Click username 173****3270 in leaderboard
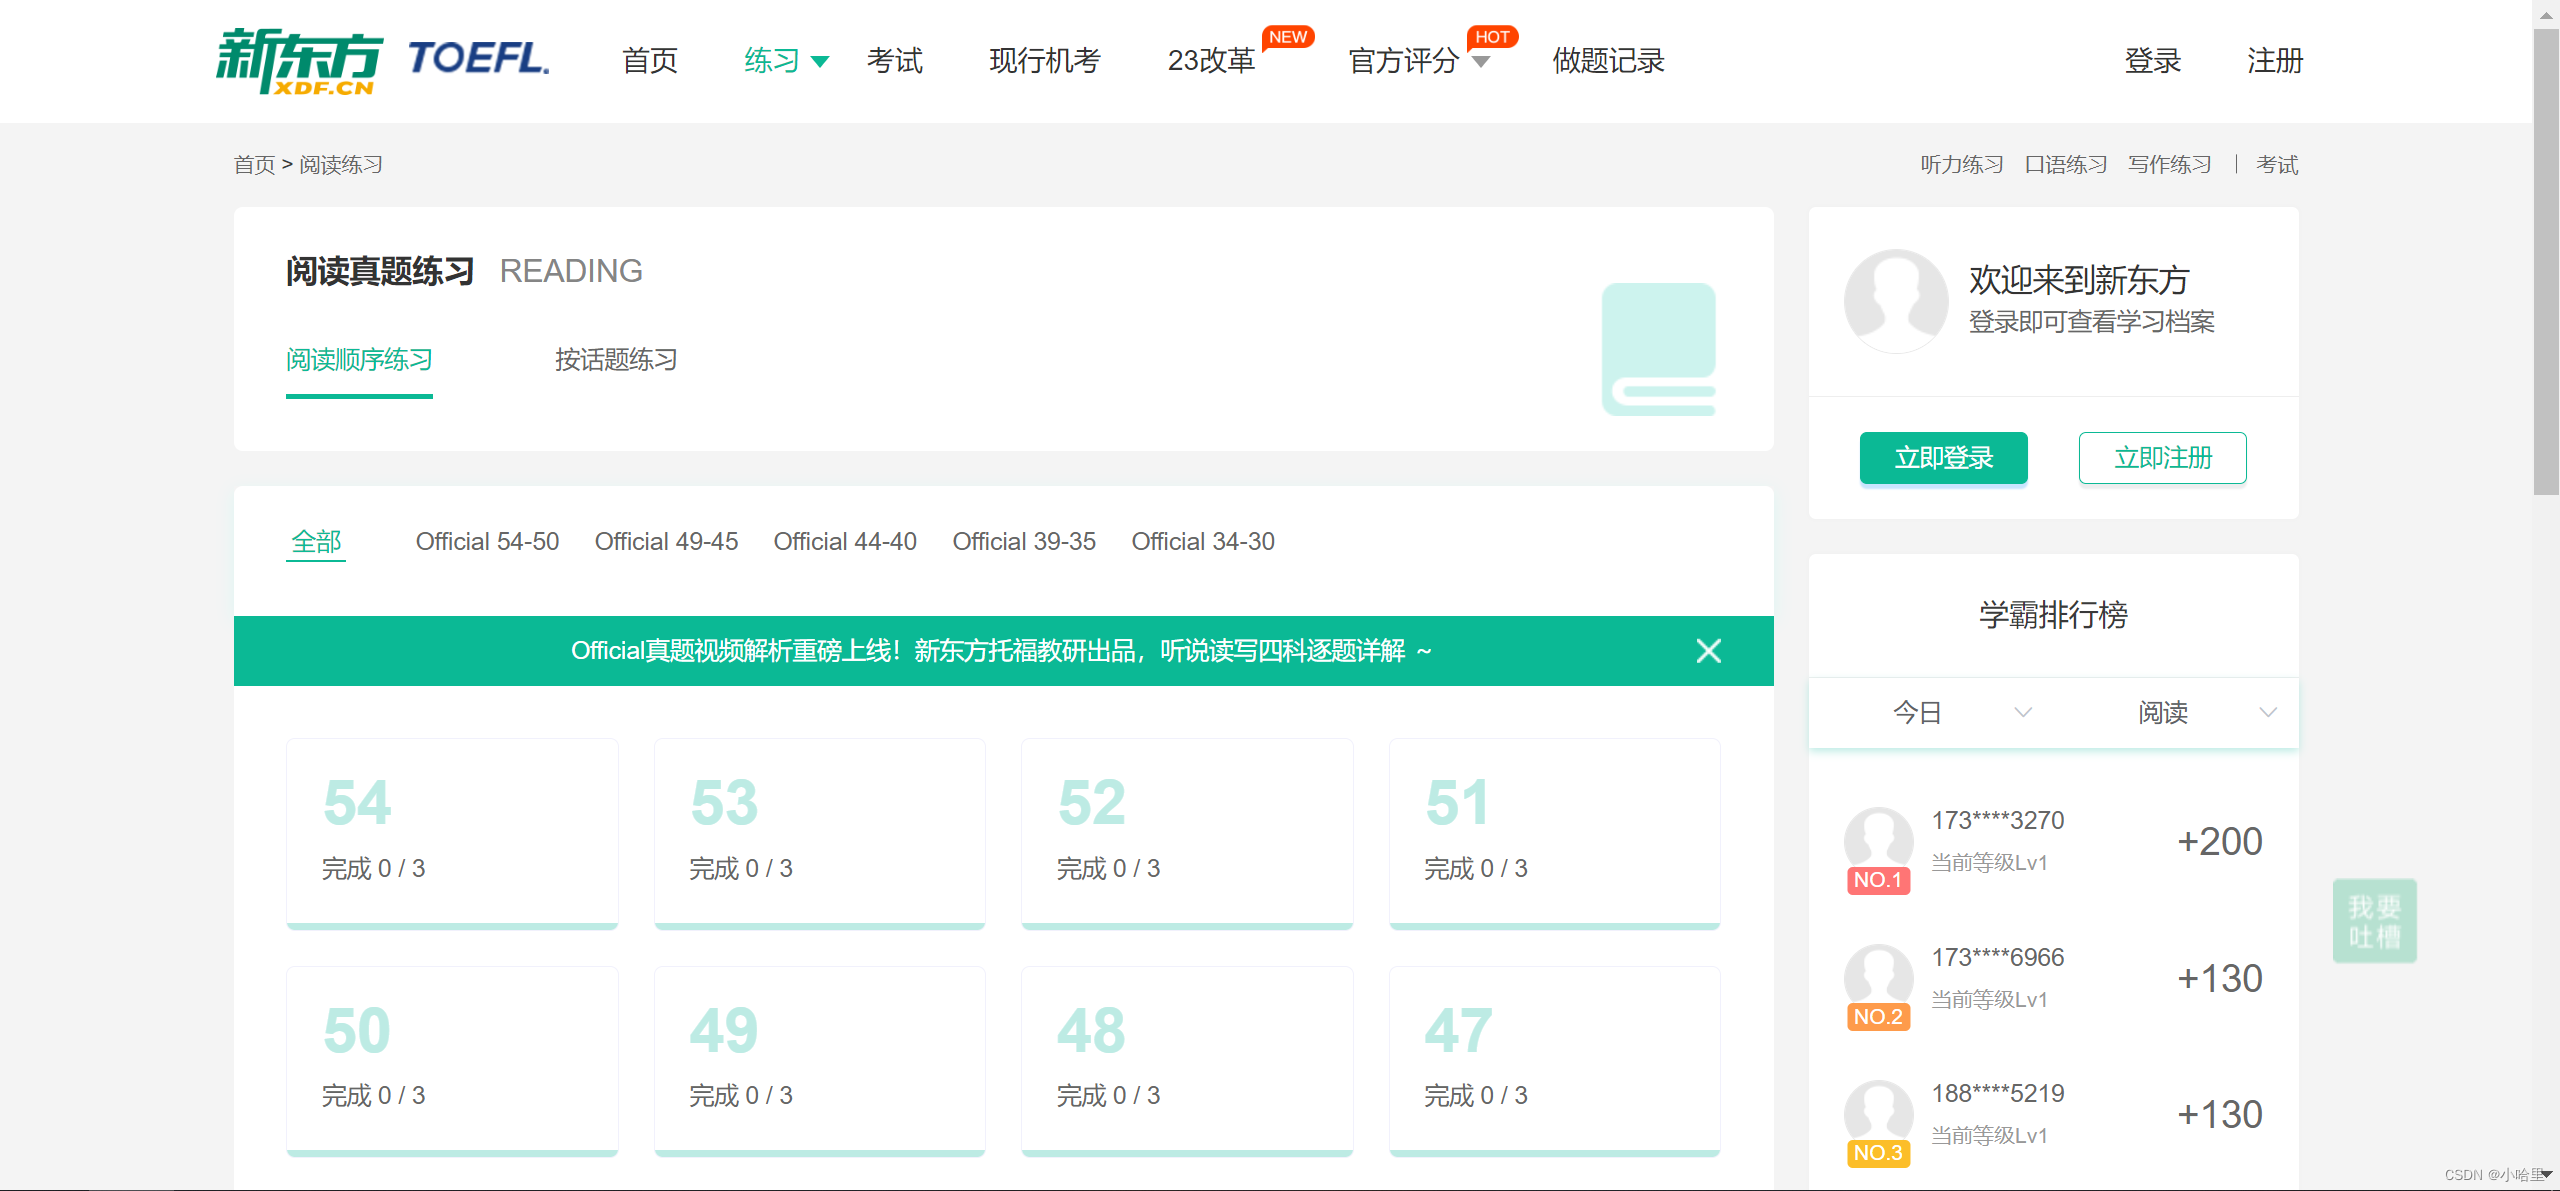The image size is (2560, 1191). (x=1998, y=820)
